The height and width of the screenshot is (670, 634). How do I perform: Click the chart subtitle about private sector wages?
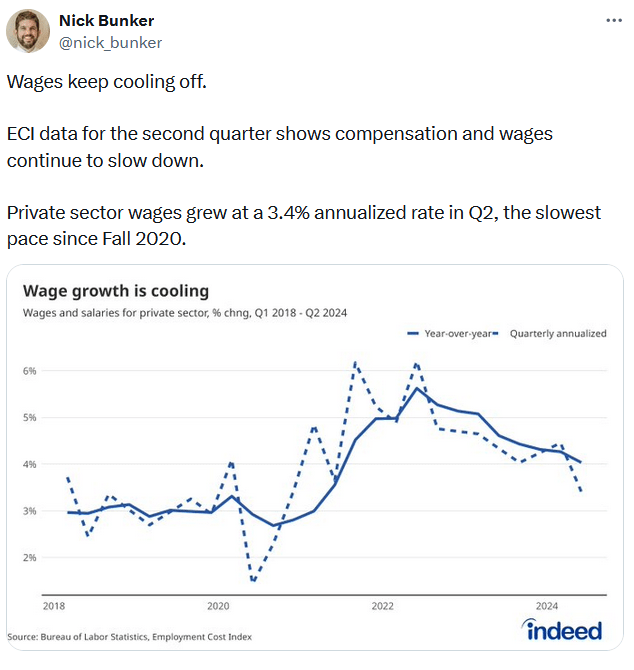185,313
